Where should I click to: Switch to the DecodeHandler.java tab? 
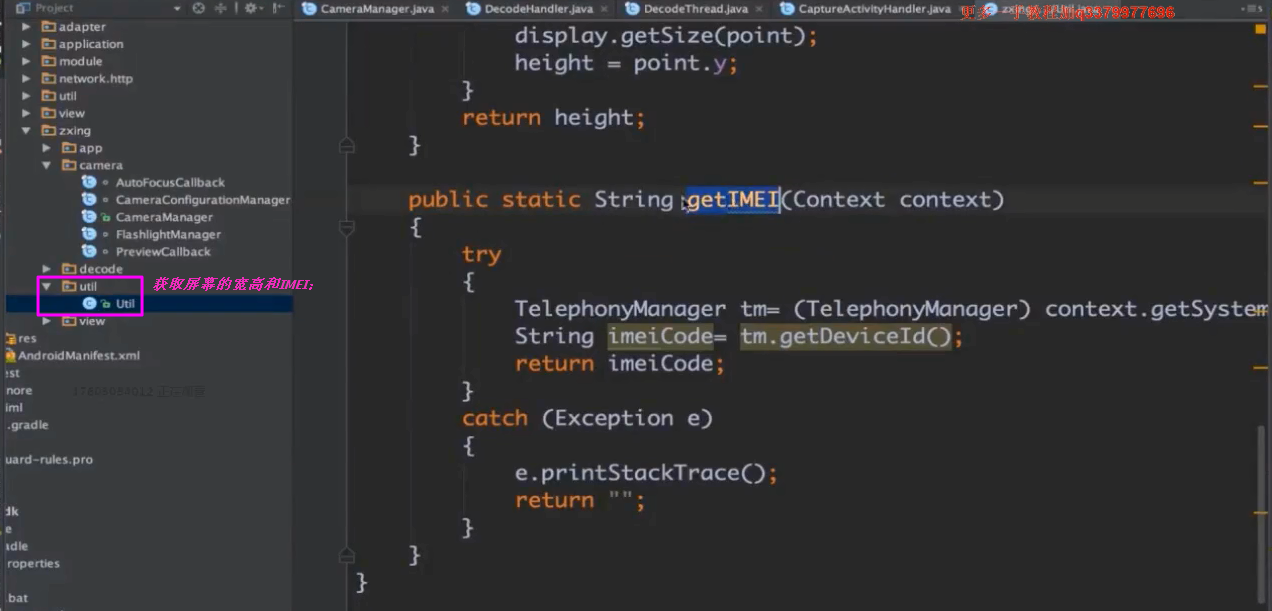coord(538,9)
